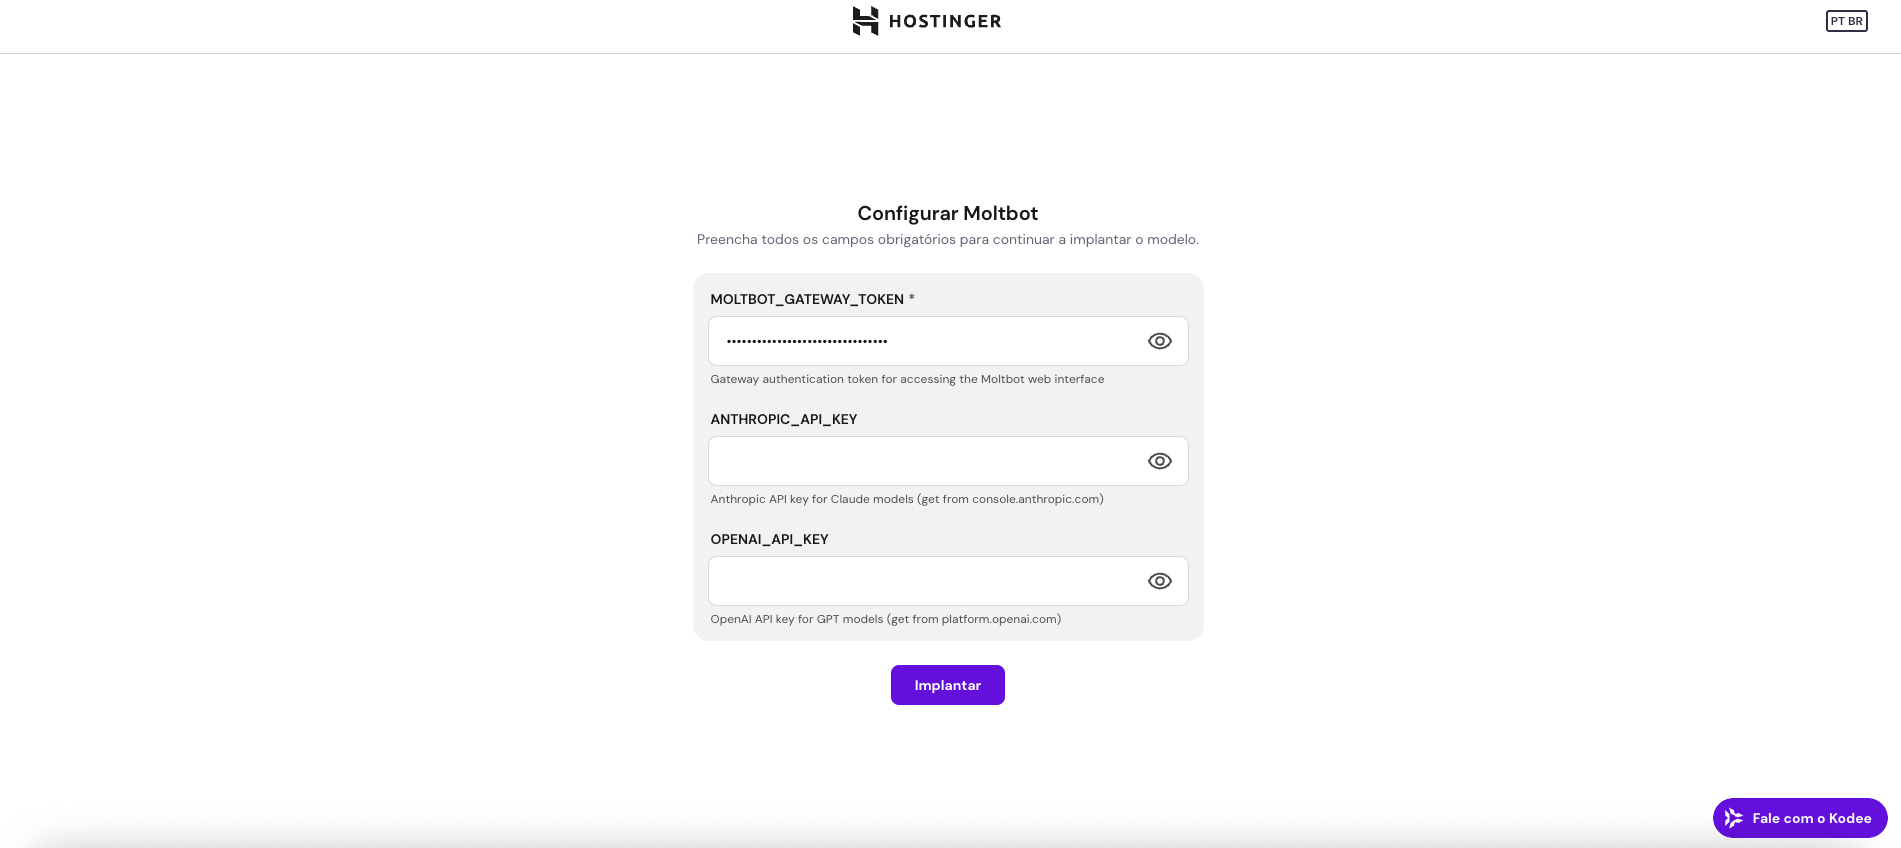Toggle visibility of the ANTHROPIC_API_KEY field
This screenshot has height=848, width=1901.
(x=1159, y=461)
